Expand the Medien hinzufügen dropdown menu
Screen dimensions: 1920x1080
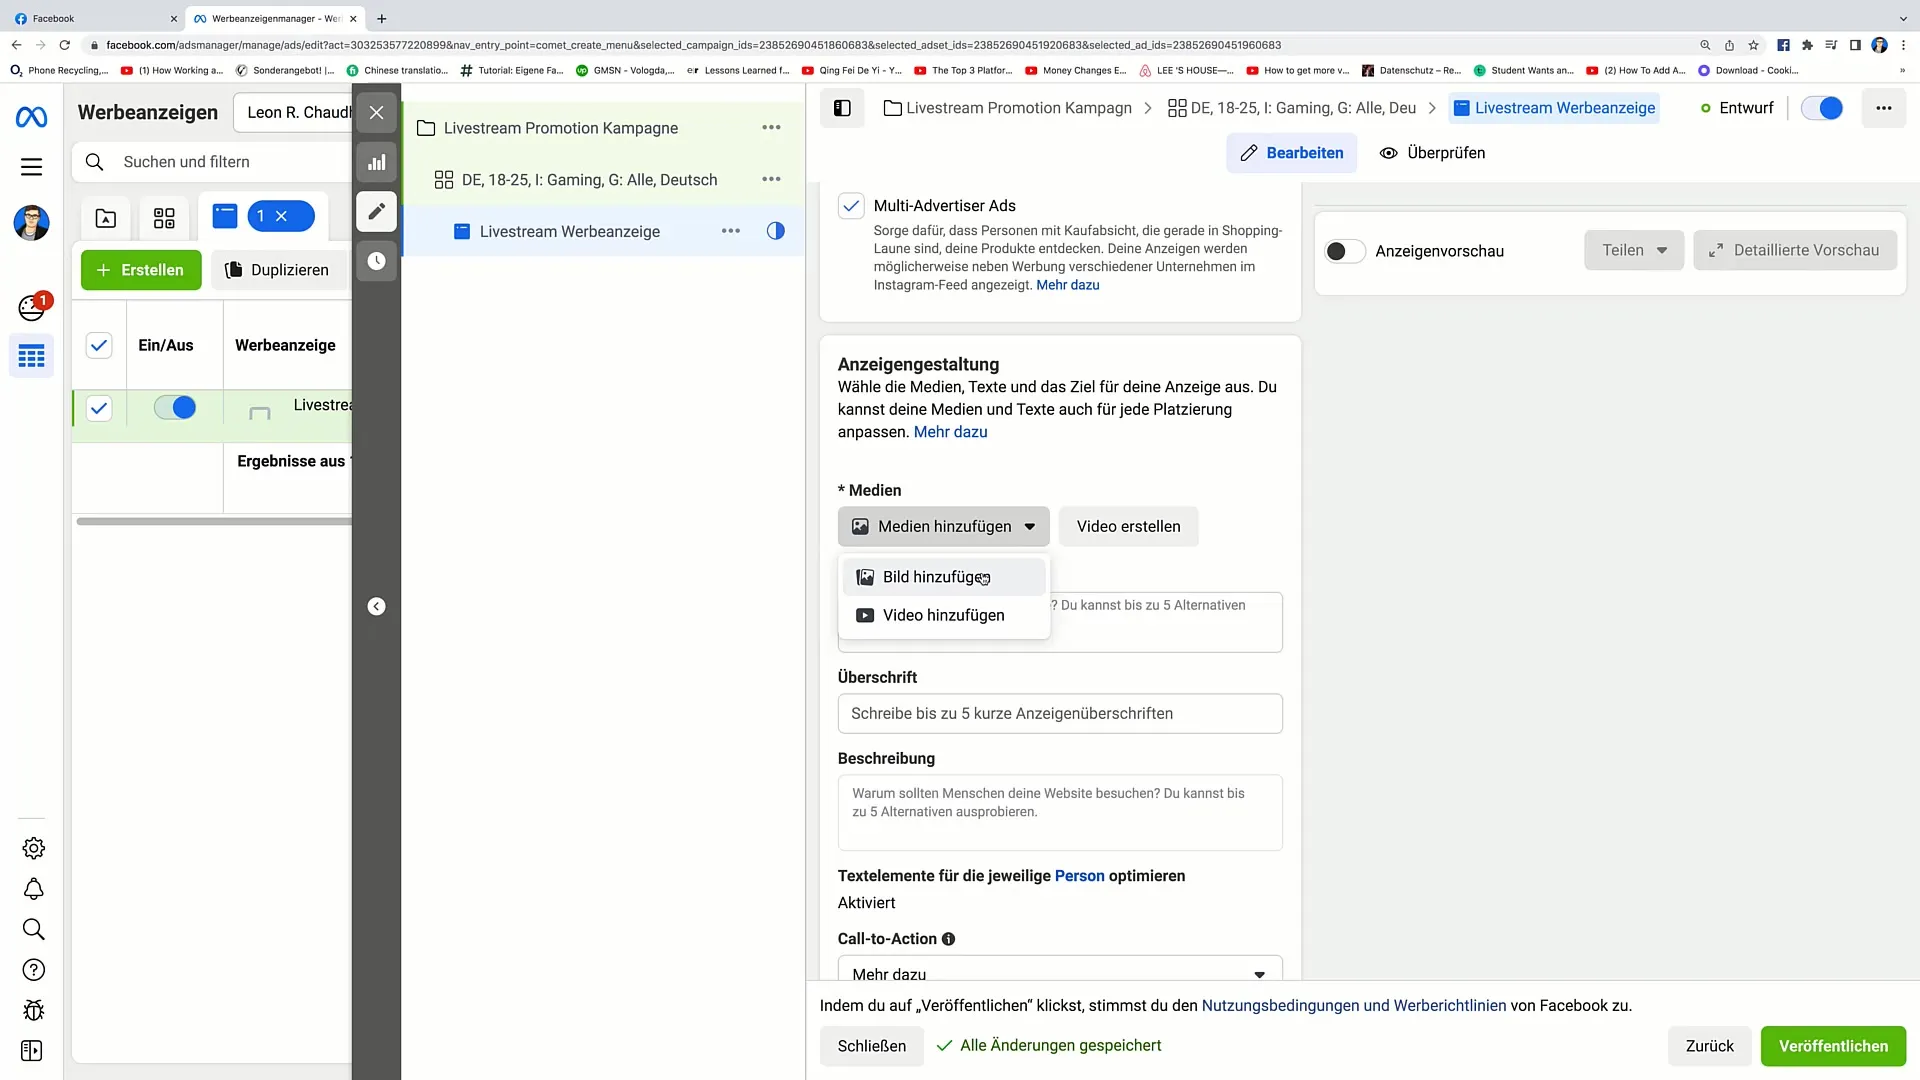point(944,526)
